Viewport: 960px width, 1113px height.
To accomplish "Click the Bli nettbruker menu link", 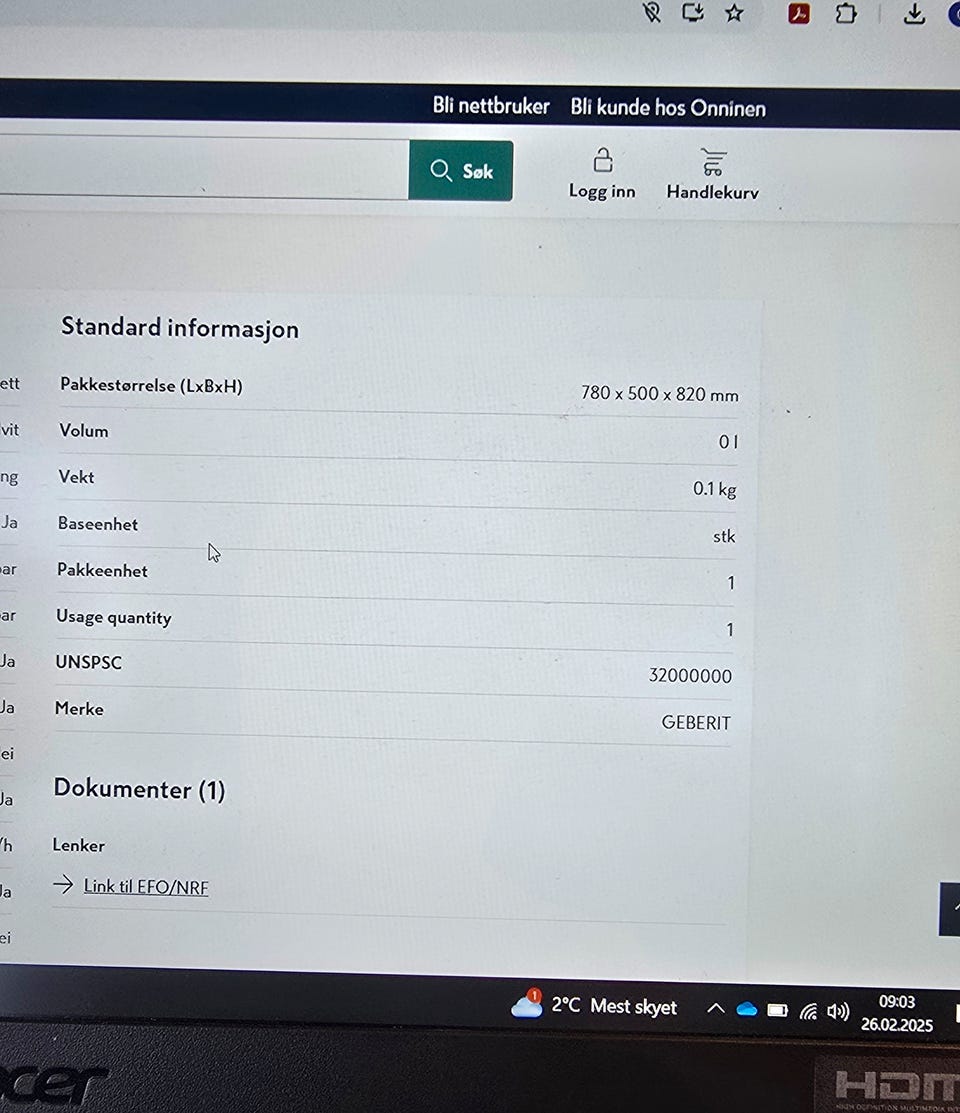I will pos(491,106).
